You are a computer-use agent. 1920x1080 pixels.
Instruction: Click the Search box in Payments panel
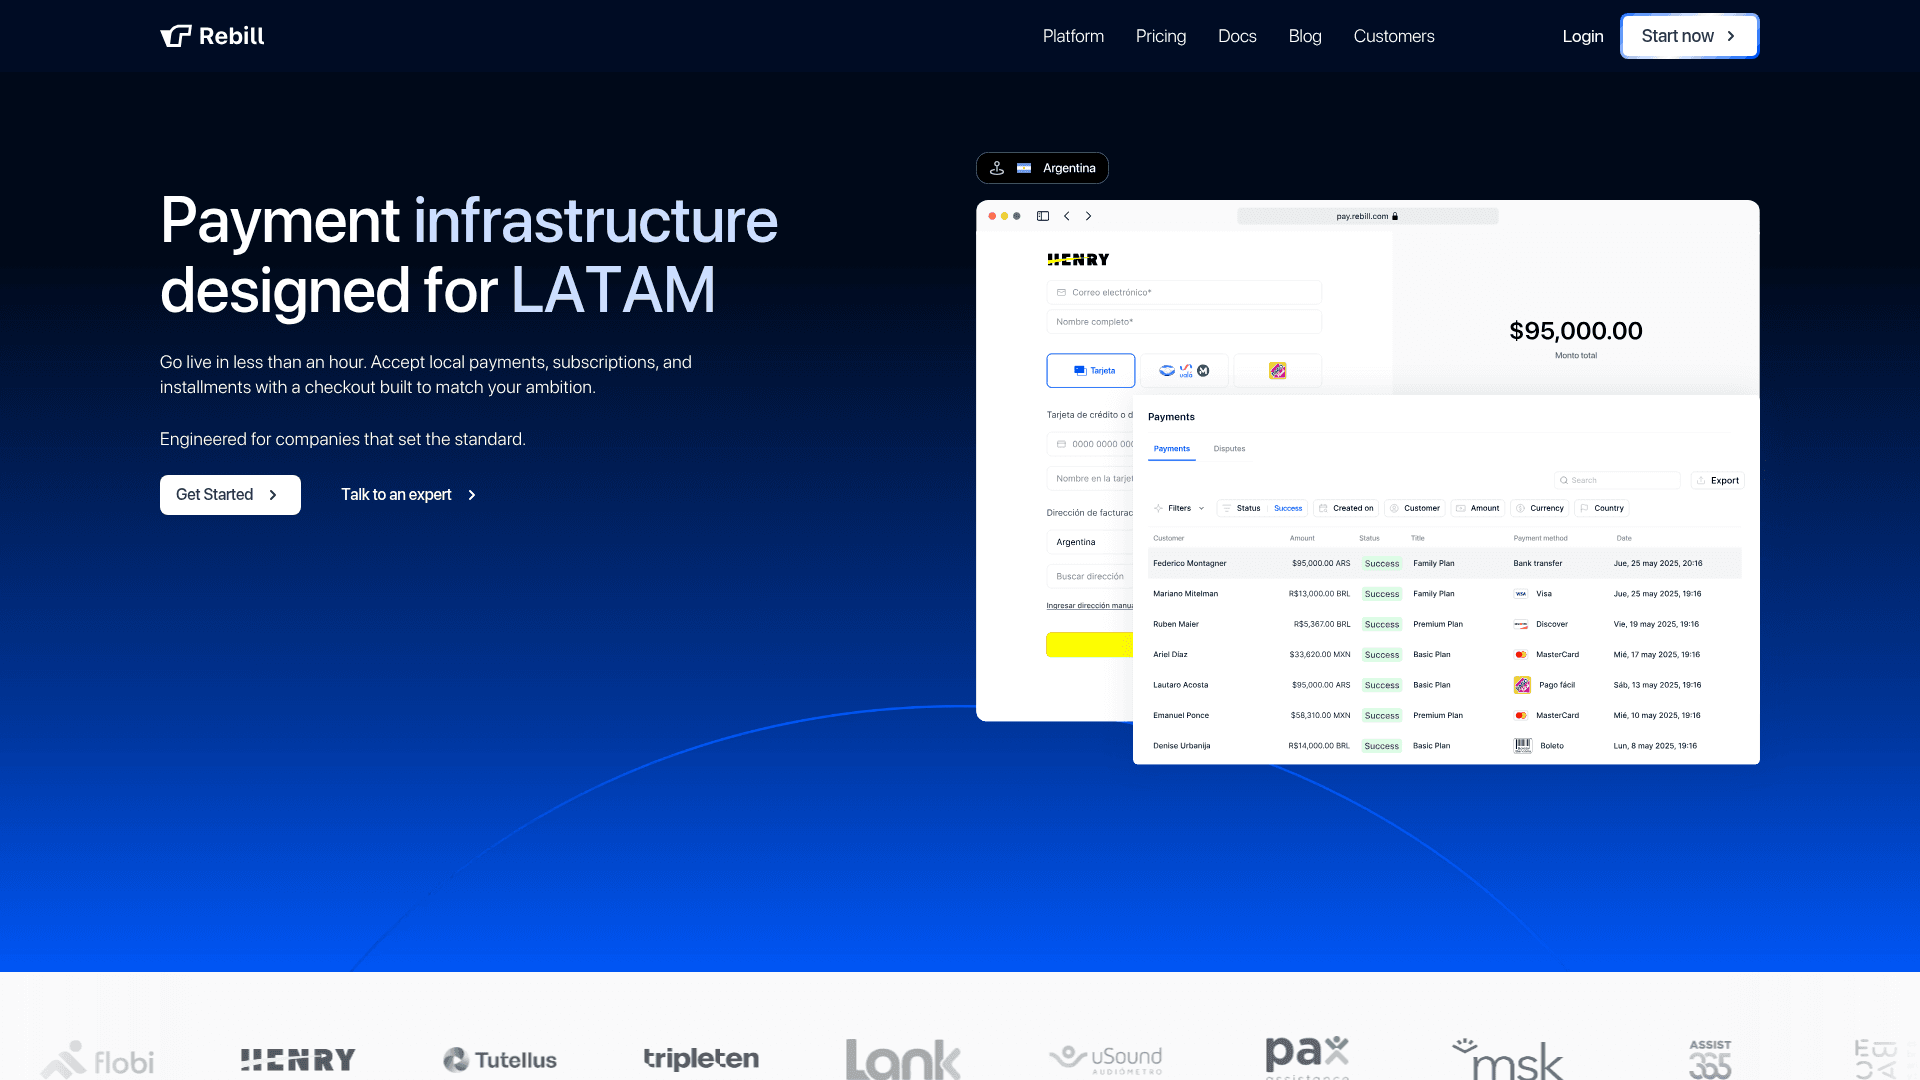[x=1617, y=480]
